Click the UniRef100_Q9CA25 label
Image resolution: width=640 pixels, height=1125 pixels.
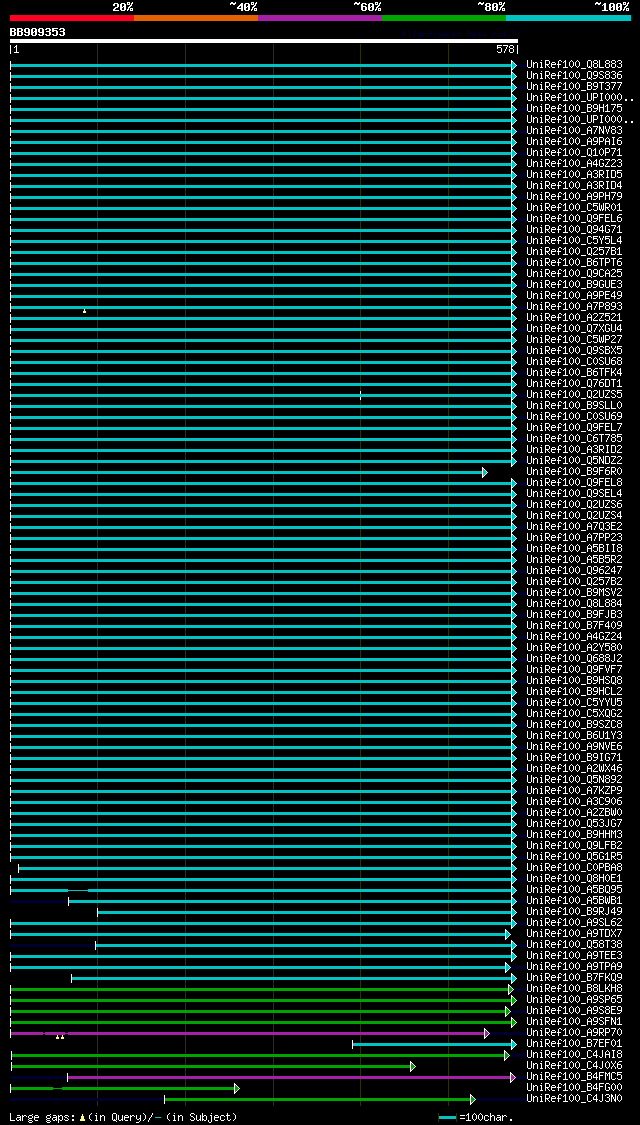(574, 273)
